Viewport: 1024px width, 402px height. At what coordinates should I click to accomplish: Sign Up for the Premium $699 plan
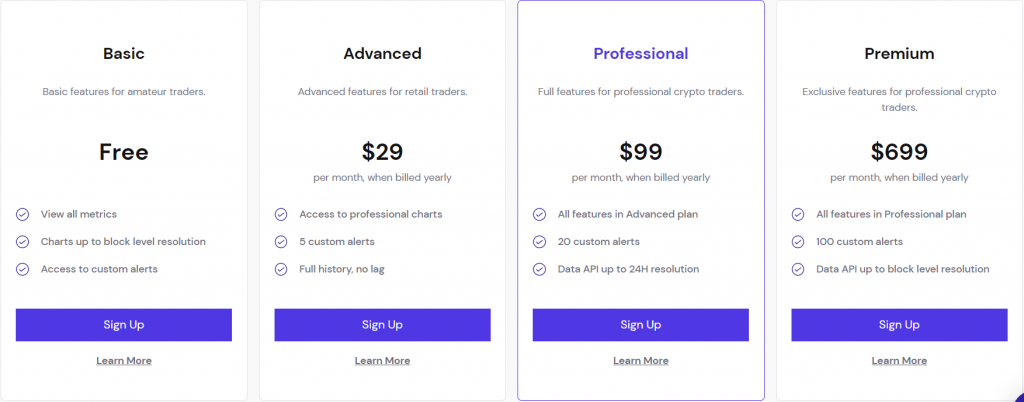pos(899,325)
